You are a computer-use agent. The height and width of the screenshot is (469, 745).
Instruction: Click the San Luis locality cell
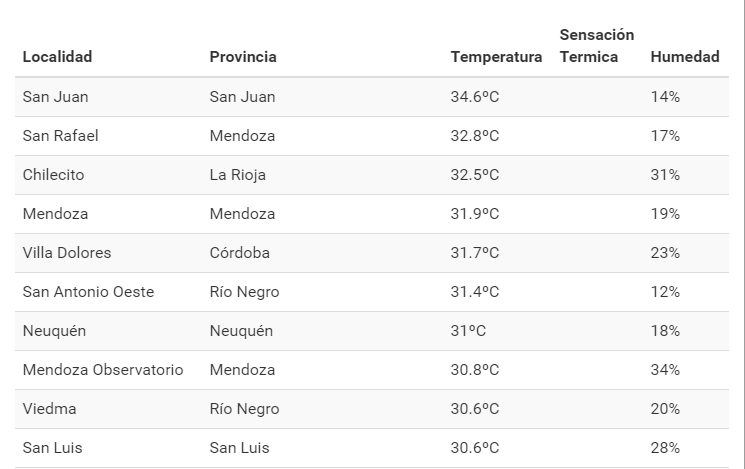(x=54, y=448)
